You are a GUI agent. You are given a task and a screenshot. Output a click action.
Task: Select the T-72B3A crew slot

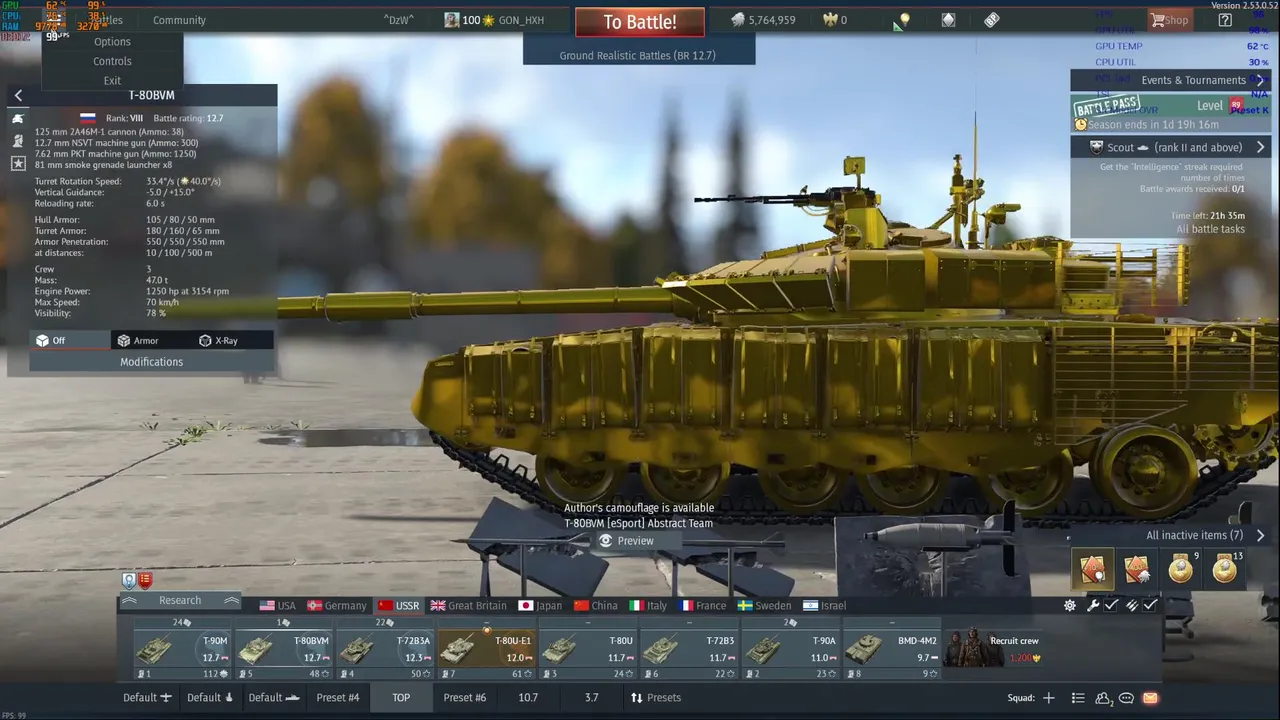385,649
